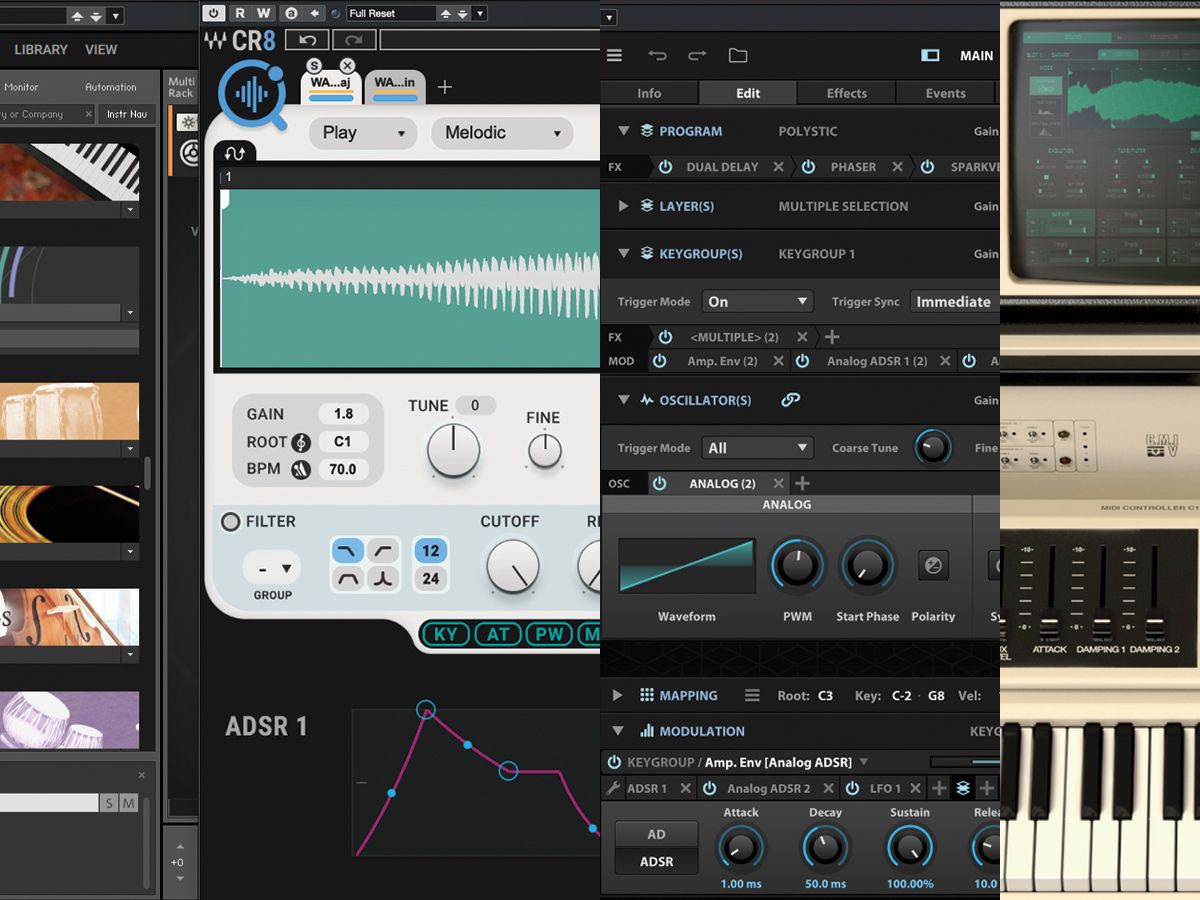
Task: Open the hamburger menu icon
Action: pos(615,56)
